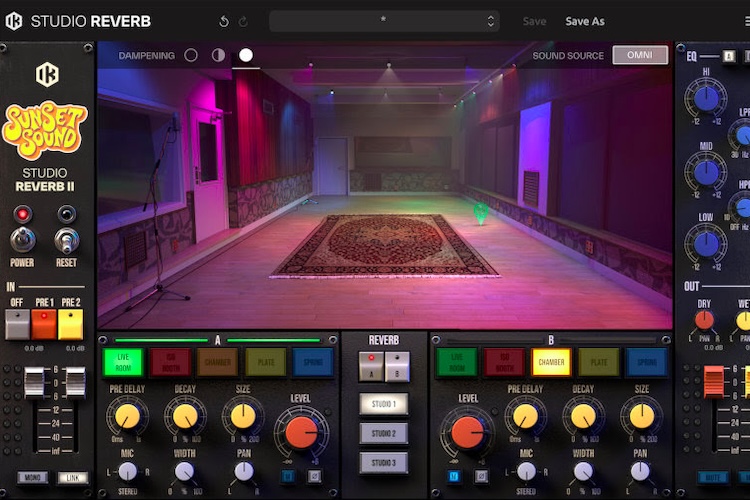Enable the Mono input button

33,478
